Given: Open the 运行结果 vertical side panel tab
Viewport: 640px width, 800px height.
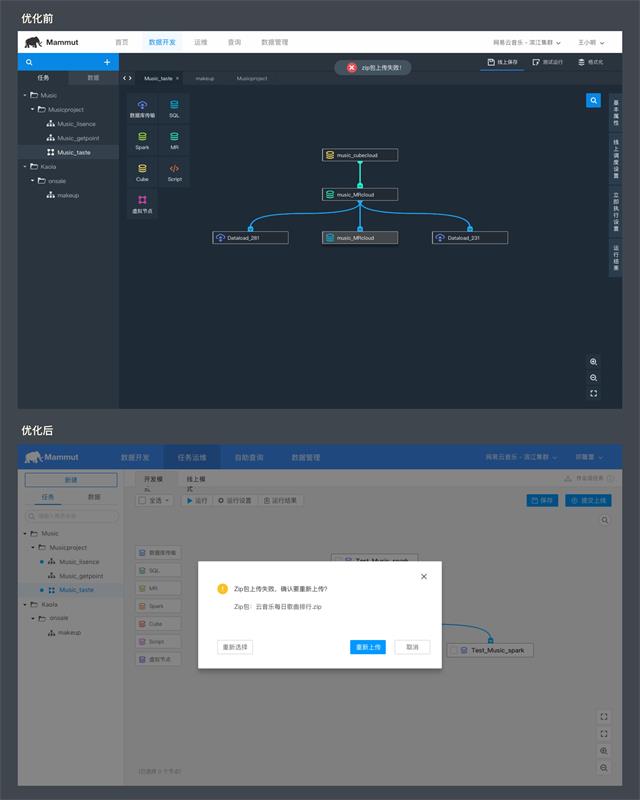Looking at the screenshot, I should pyautogui.click(x=616, y=258).
